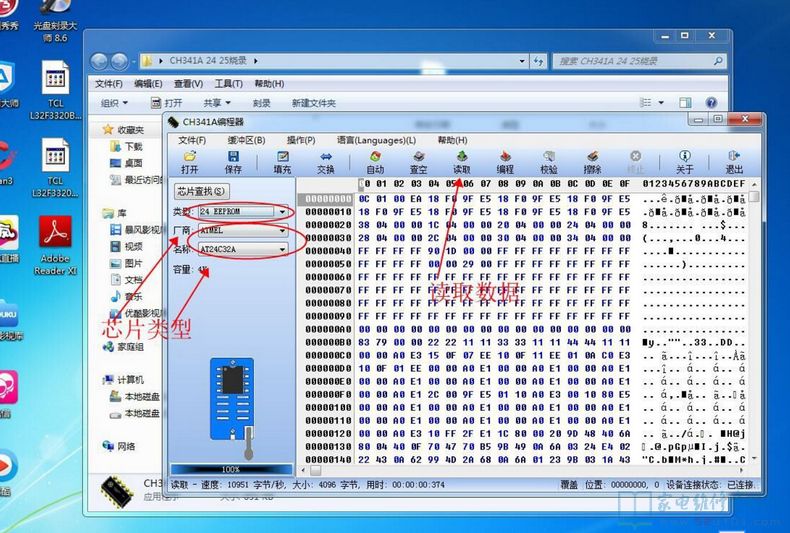Open Explorer view options dropdown arrow

(661, 103)
